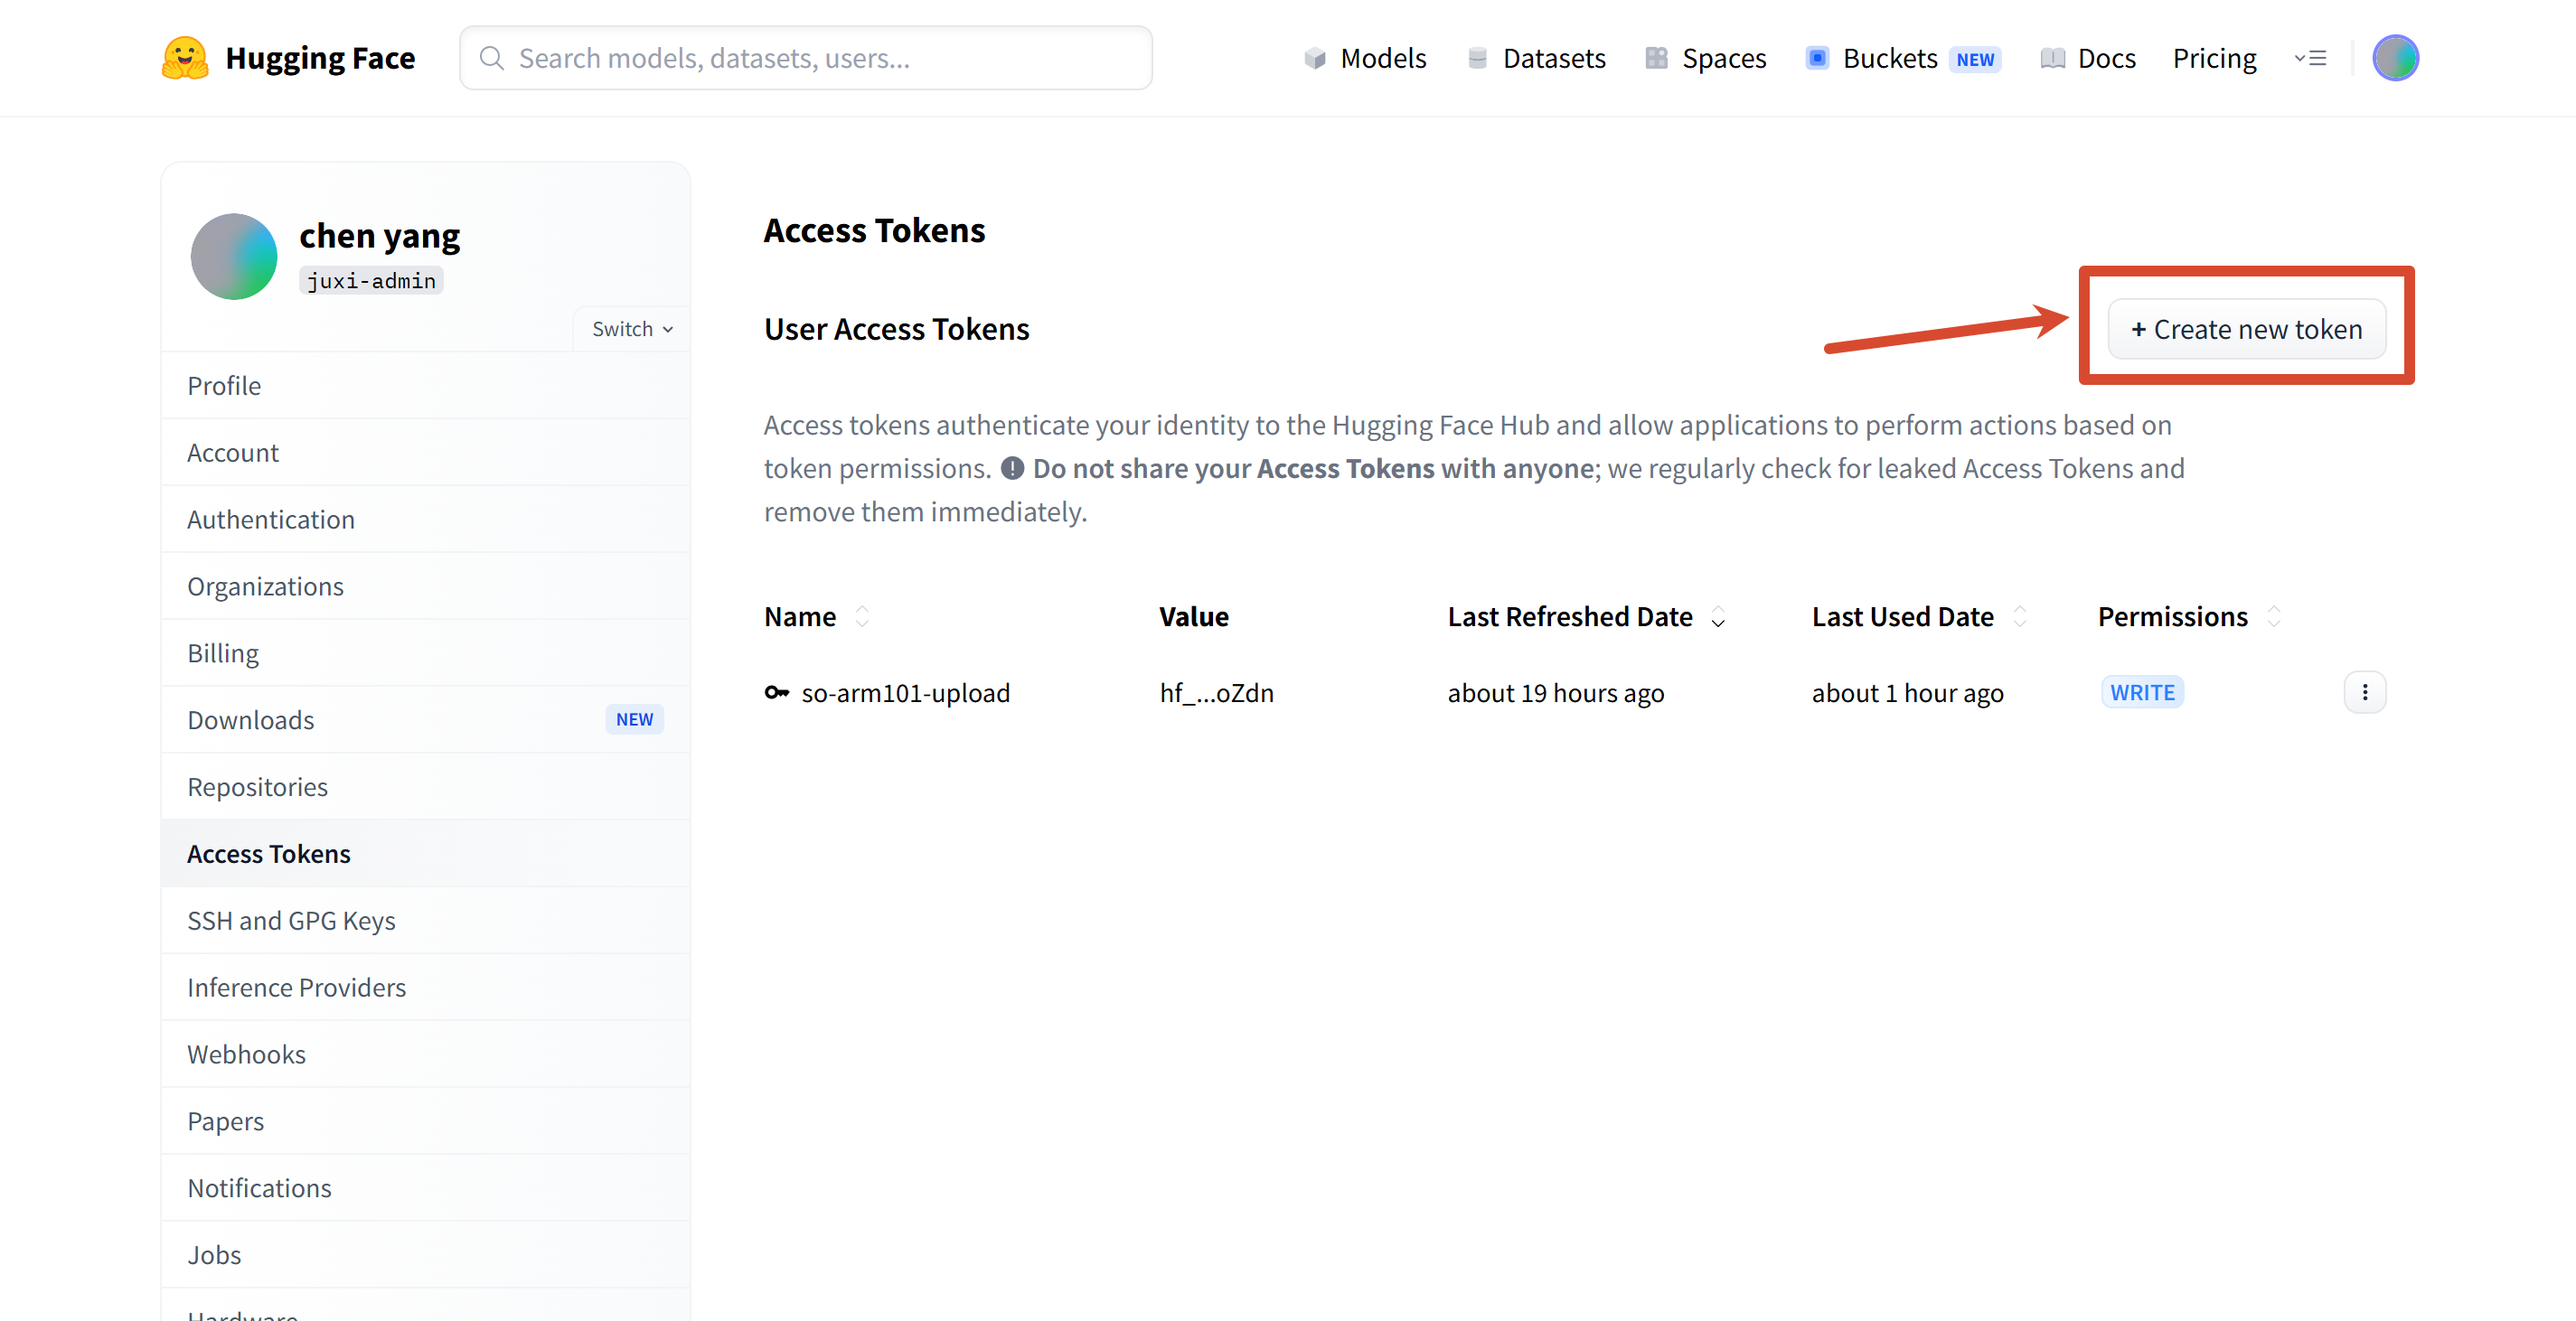The width and height of the screenshot is (2576, 1321).
Task: Open Profile settings
Action: point(425,386)
